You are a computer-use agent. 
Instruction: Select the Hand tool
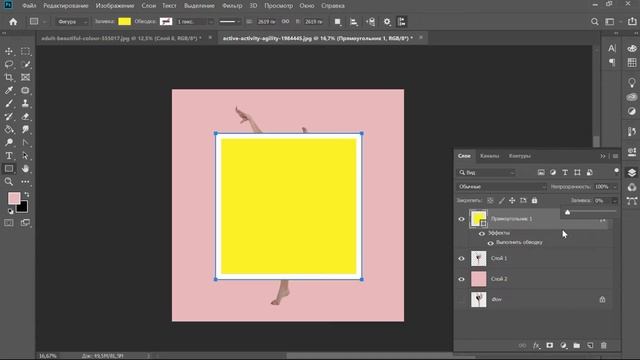[25, 169]
